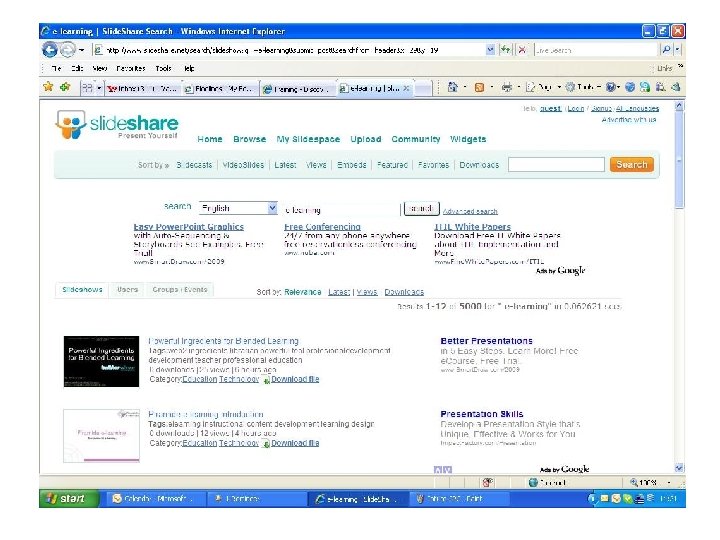Sort results by Downloads
The height and width of the screenshot is (540, 720).
[404, 292]
